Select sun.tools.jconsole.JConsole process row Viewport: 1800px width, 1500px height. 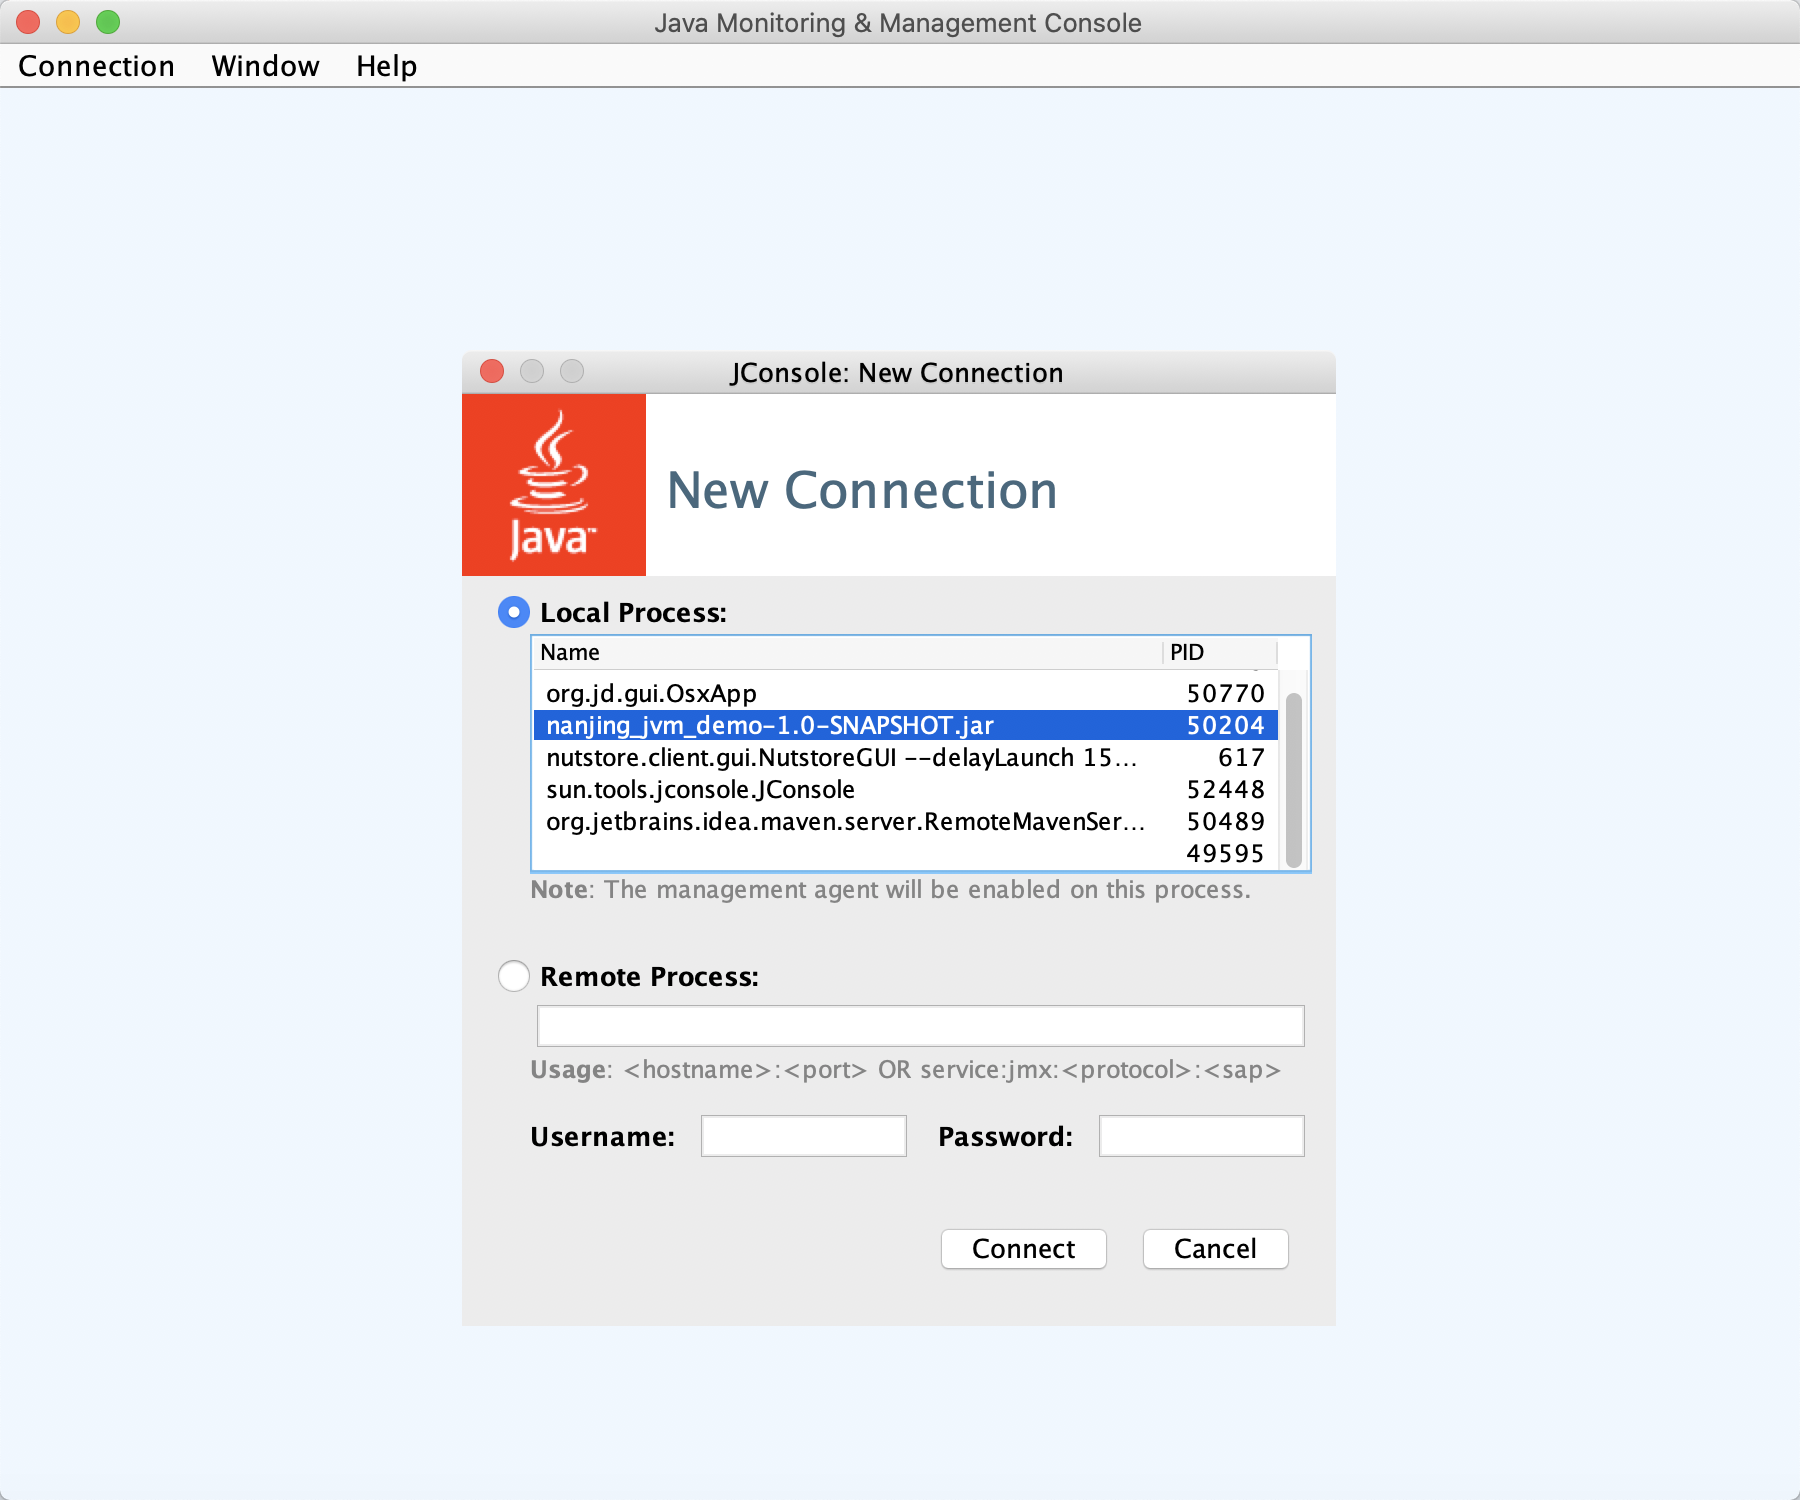click(x=906, y=789)
